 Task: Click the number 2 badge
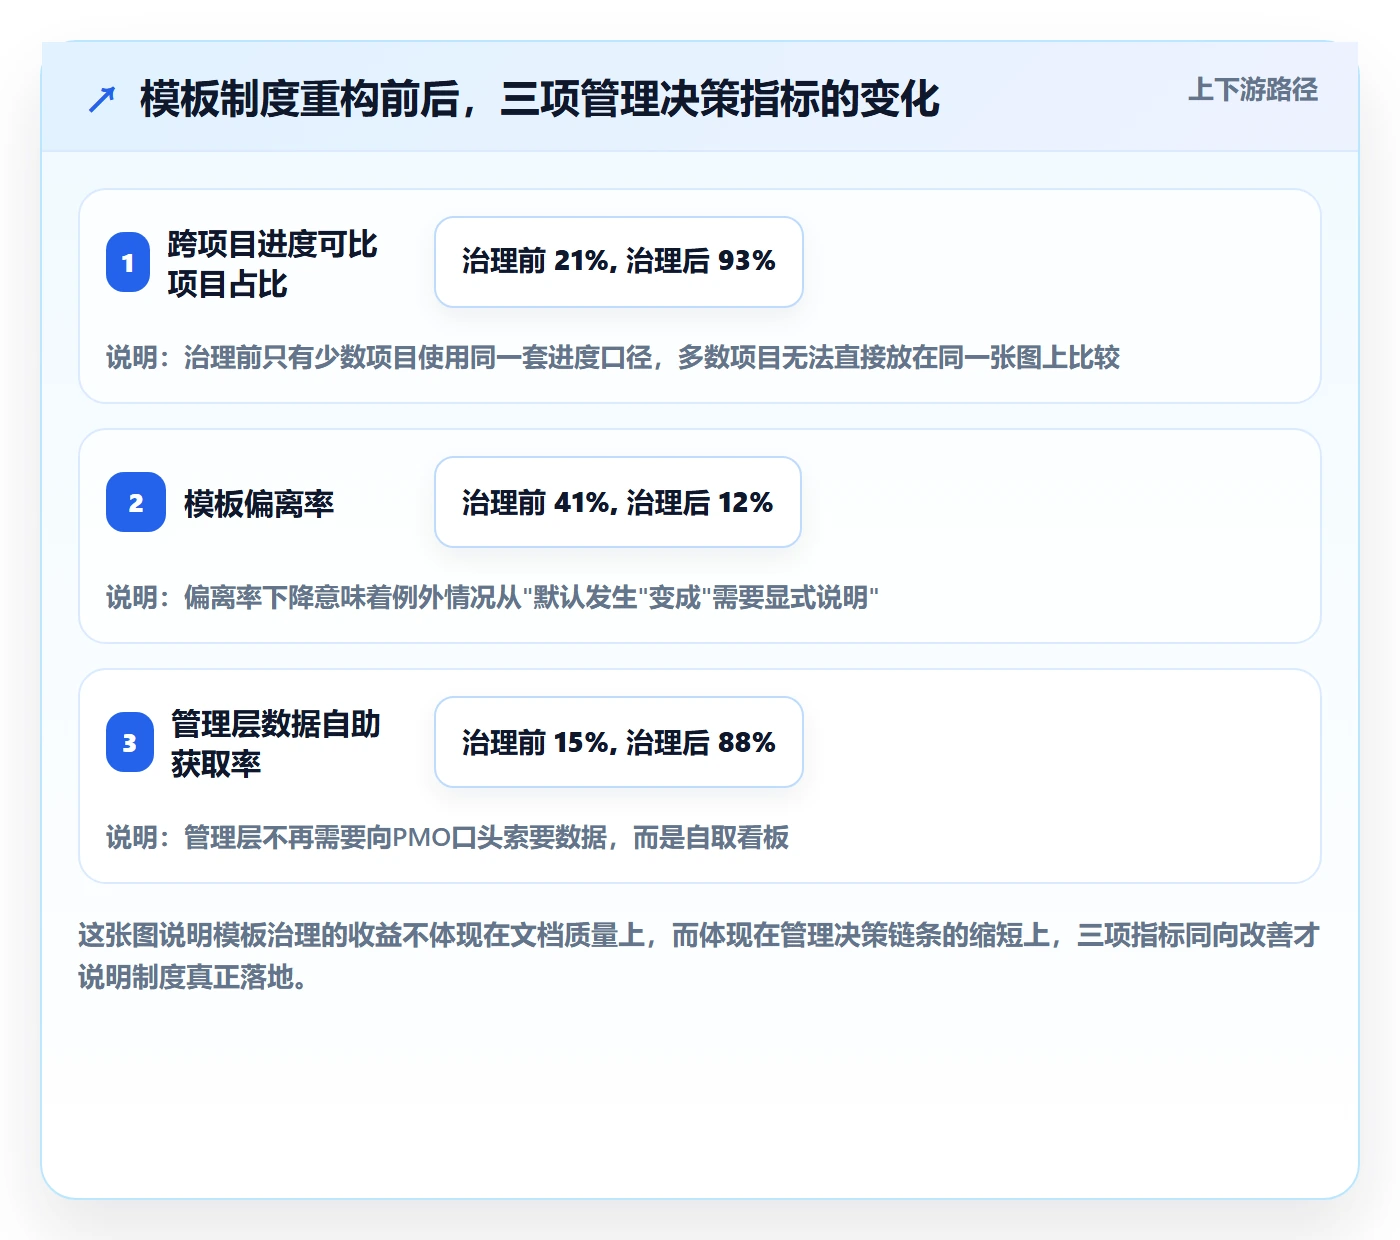[x=136, y=502]
